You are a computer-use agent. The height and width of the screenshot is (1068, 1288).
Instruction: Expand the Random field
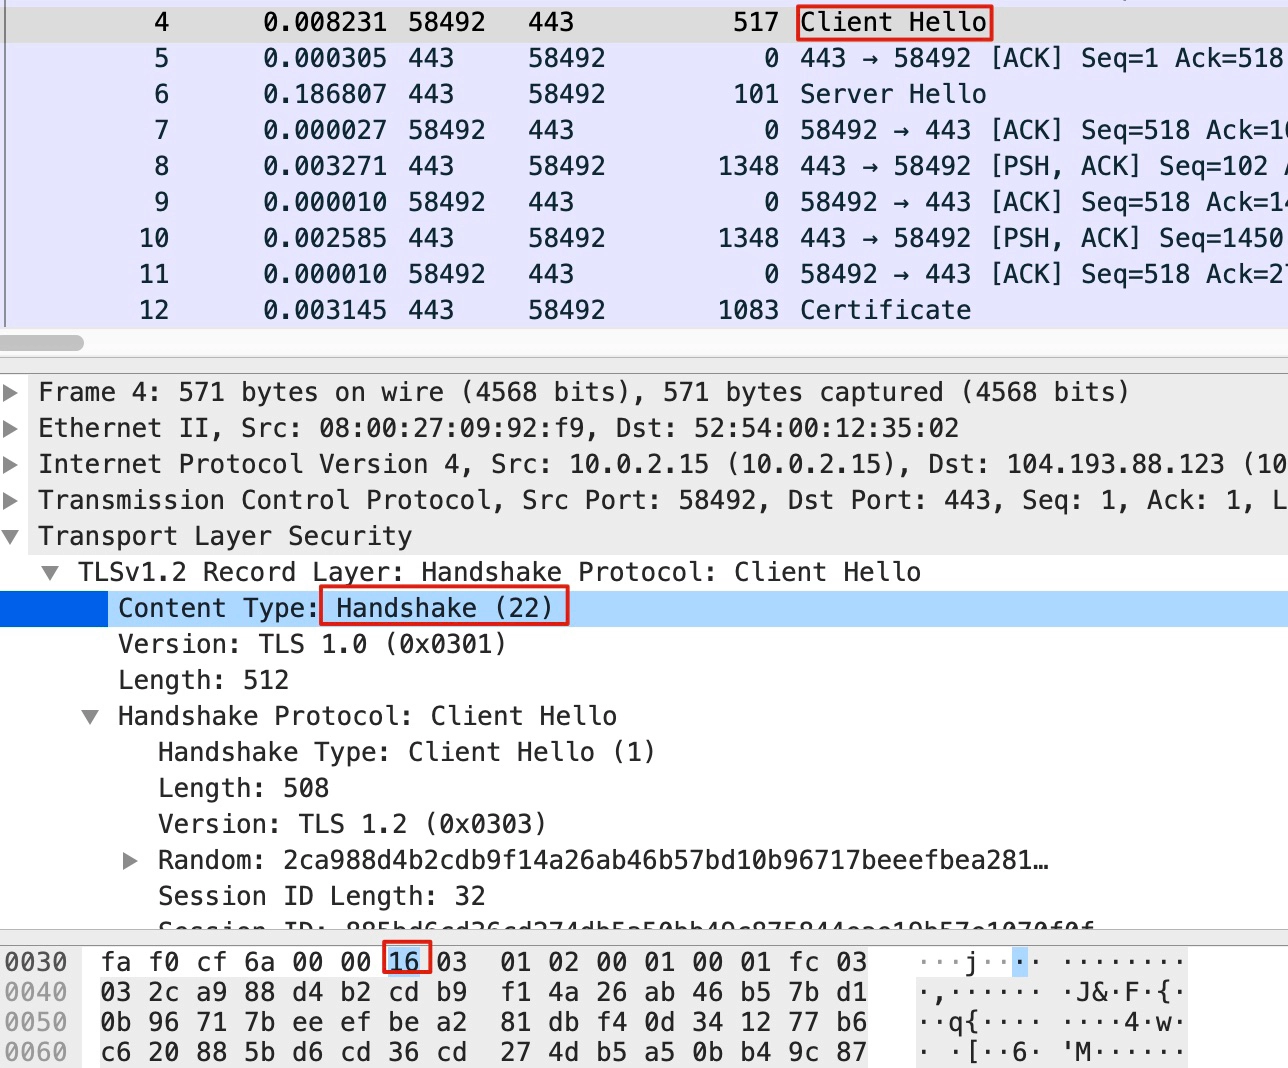pos(130,861)
